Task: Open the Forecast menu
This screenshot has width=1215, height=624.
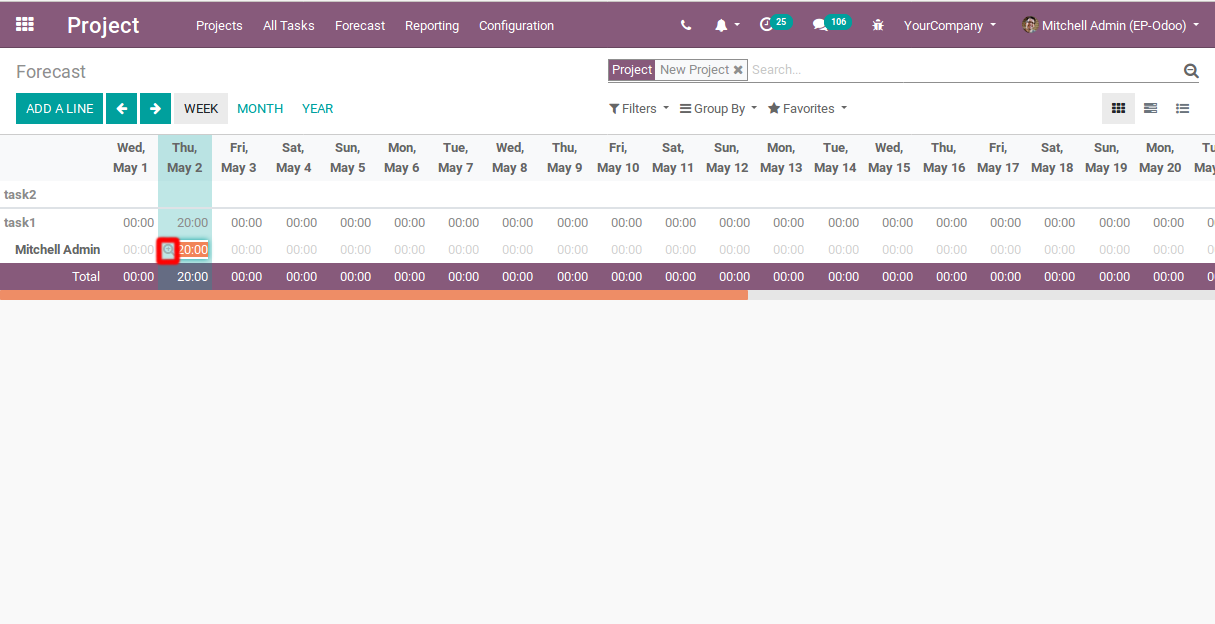Action: coord(360,25)
